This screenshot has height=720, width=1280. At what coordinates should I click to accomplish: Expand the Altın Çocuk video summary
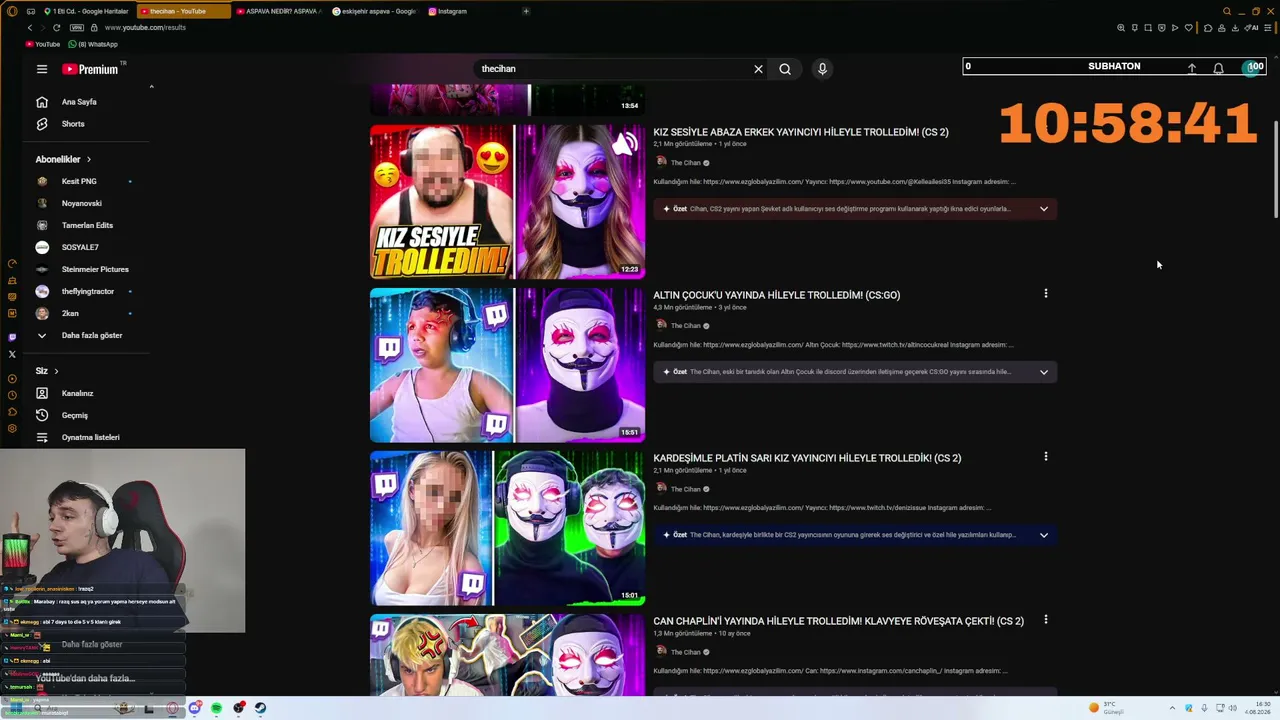1044,372
